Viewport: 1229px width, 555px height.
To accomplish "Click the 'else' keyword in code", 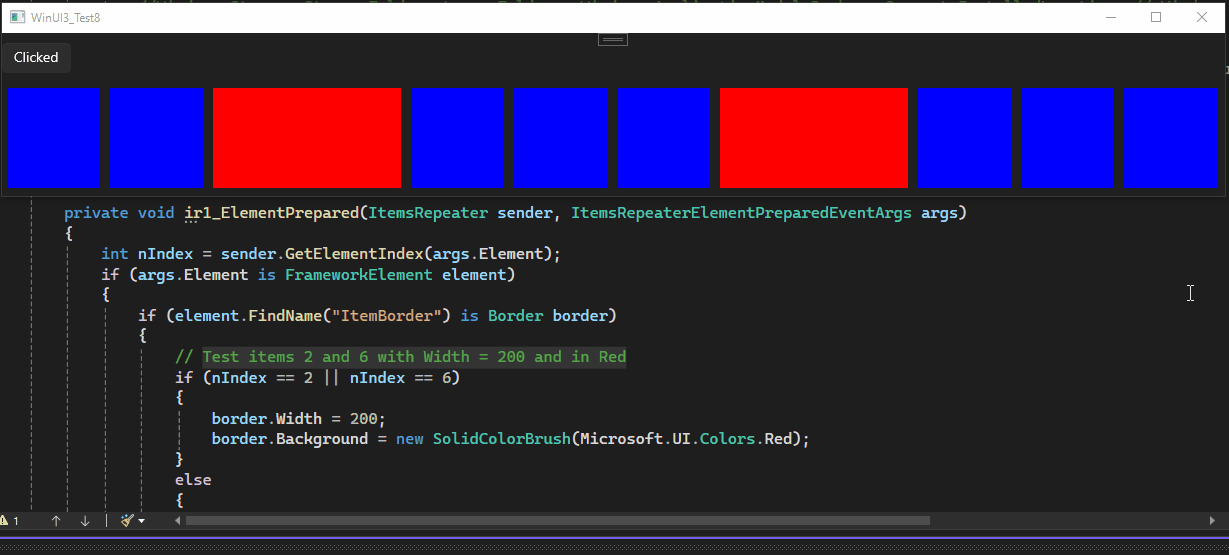I will [193, 480].
